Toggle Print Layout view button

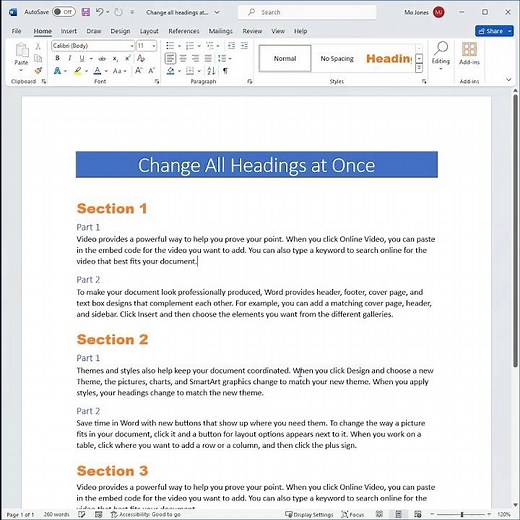click(399, 514)
